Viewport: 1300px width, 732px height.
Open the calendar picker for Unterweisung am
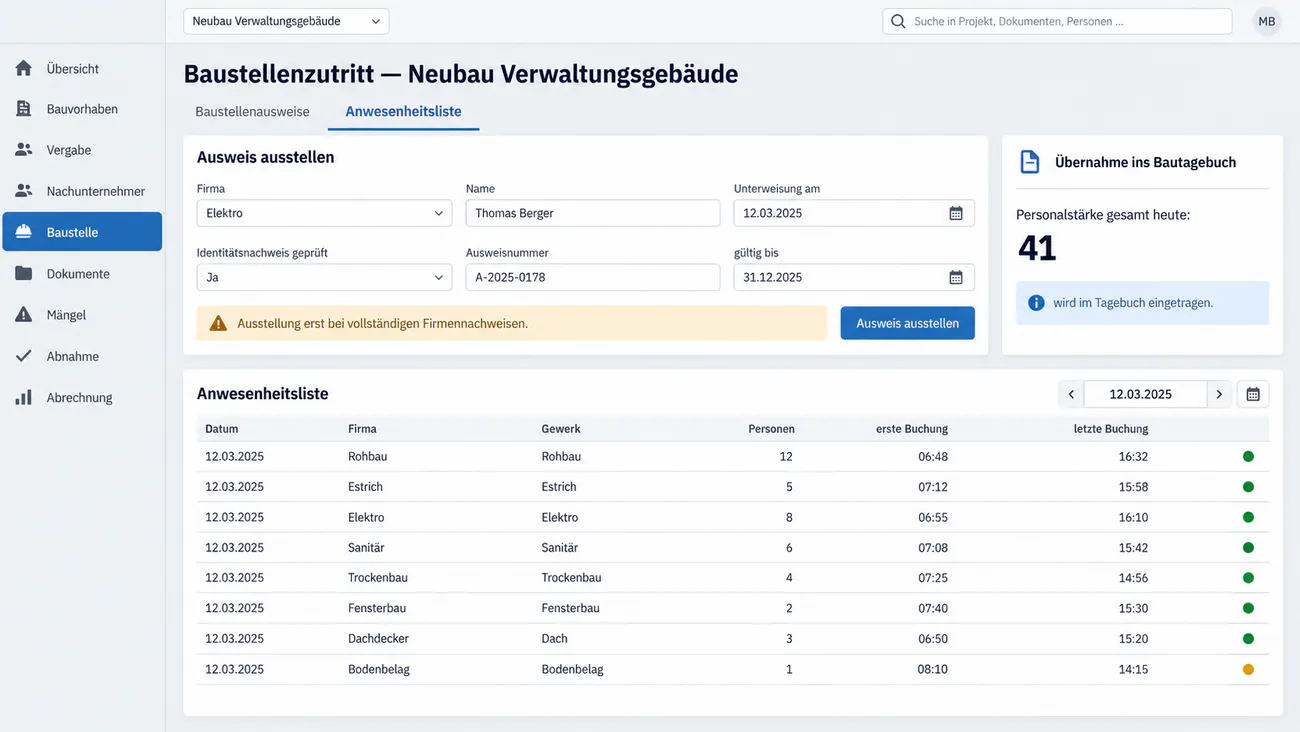point(956,213)
